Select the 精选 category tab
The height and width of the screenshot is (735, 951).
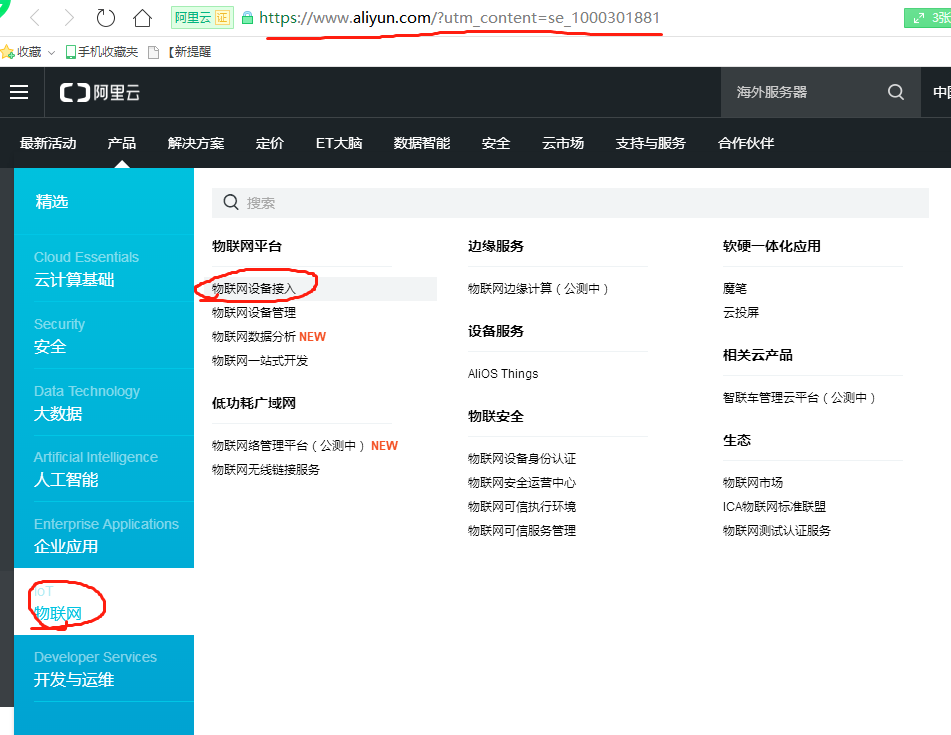coord(104,201)
